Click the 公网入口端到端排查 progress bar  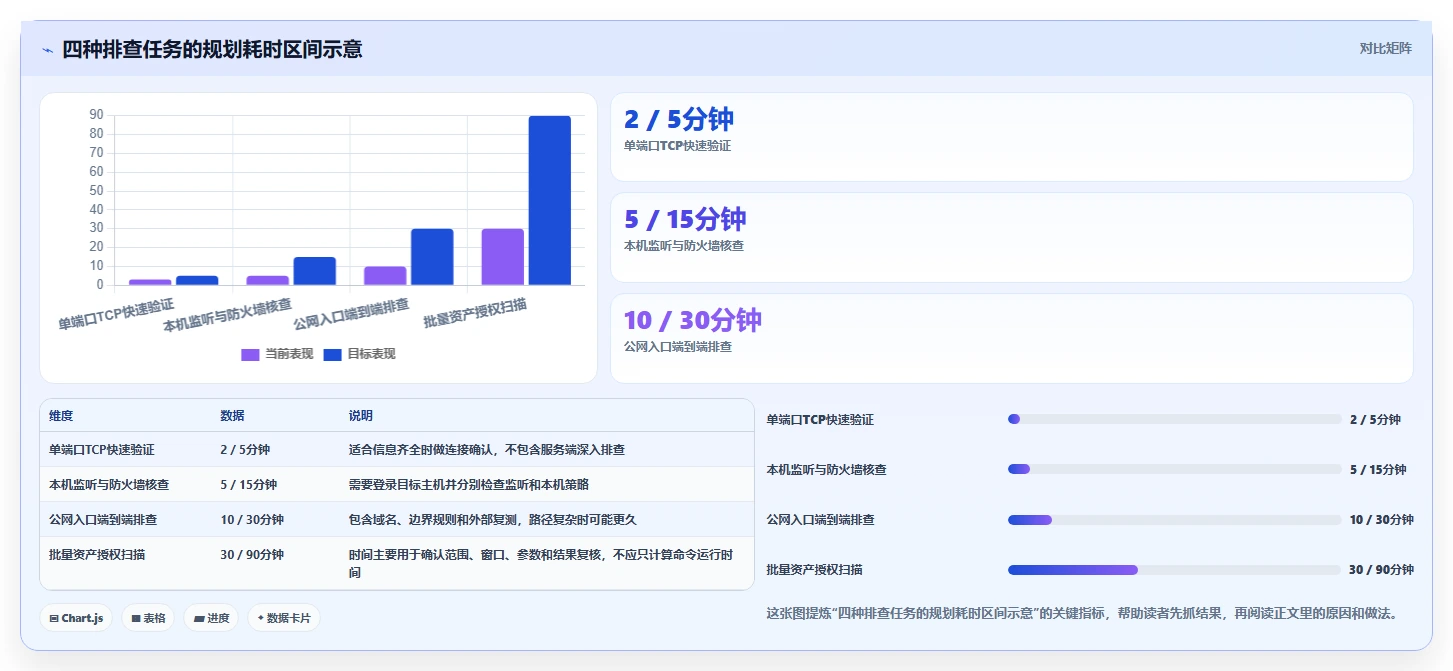[1174, 520]
